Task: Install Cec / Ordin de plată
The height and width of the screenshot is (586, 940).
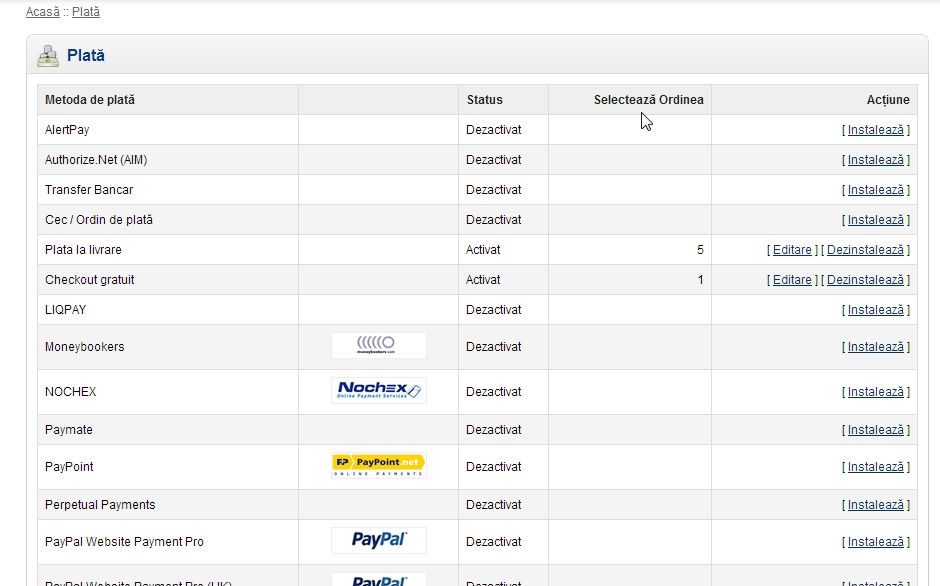Action: tap(875, 220)
